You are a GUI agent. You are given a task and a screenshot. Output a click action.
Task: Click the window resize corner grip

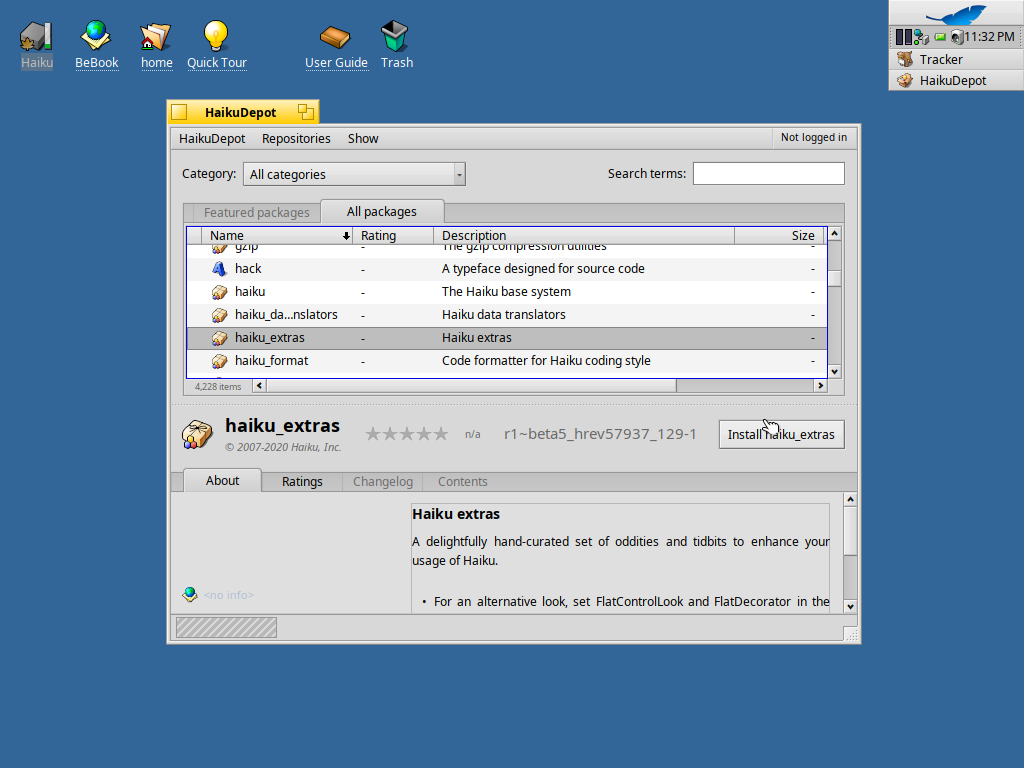[x=851, y=634]
